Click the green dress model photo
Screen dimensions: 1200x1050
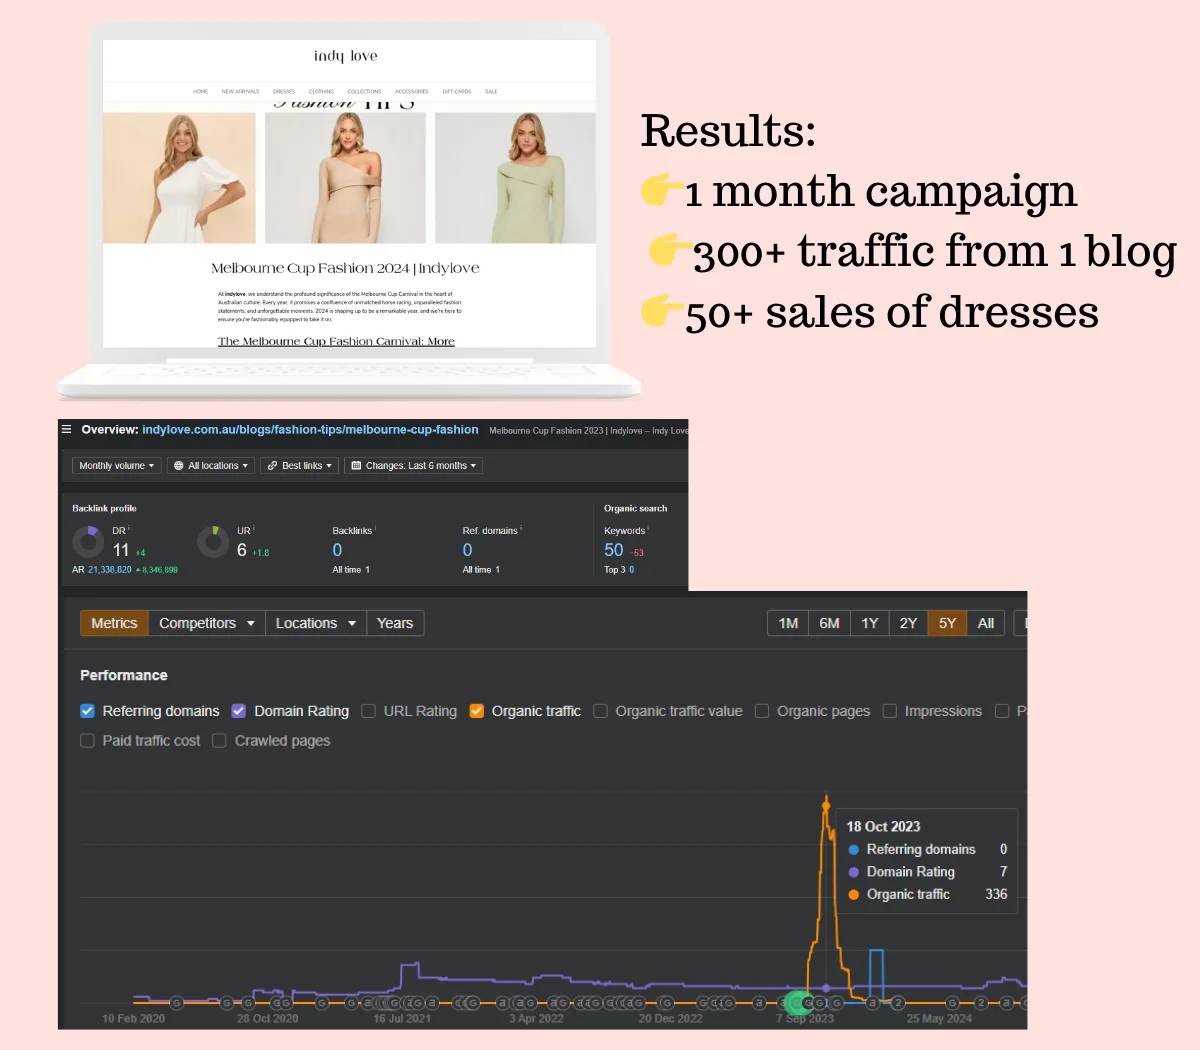click(515, 177)
